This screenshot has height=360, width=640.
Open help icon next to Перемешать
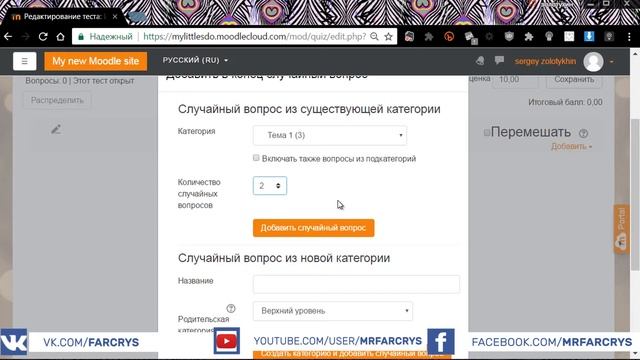coord(583,133)
